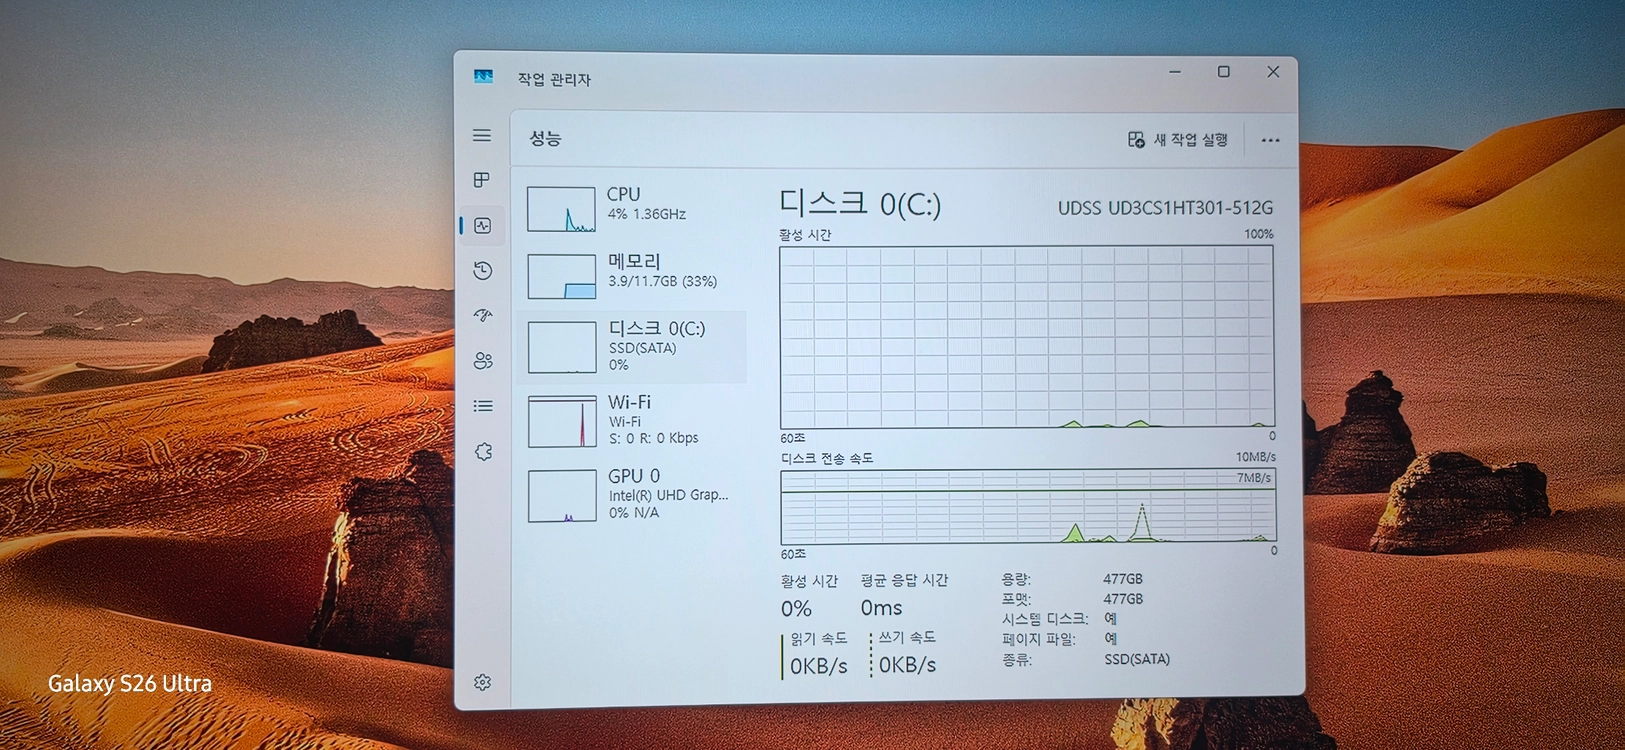Viewport: 1625px width, 750px height.
Task: Click the 쓰기 속도 0KB/s value
Action: click(x=908, y=664)
